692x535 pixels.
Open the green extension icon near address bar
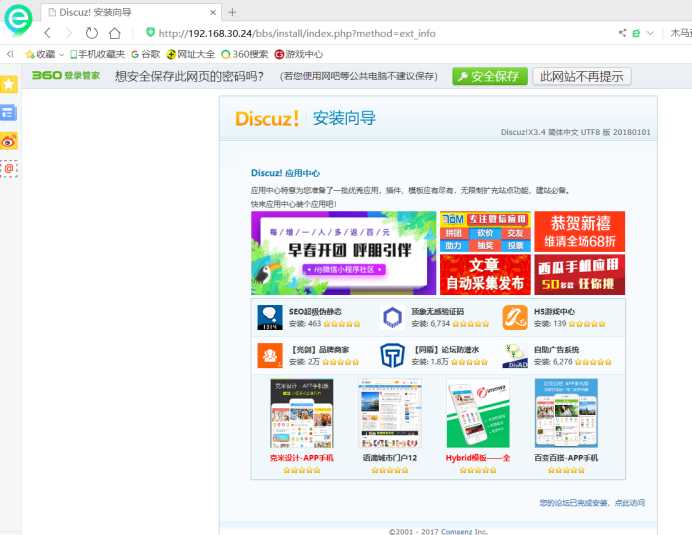pyautogui.click(x=636, y=33)
